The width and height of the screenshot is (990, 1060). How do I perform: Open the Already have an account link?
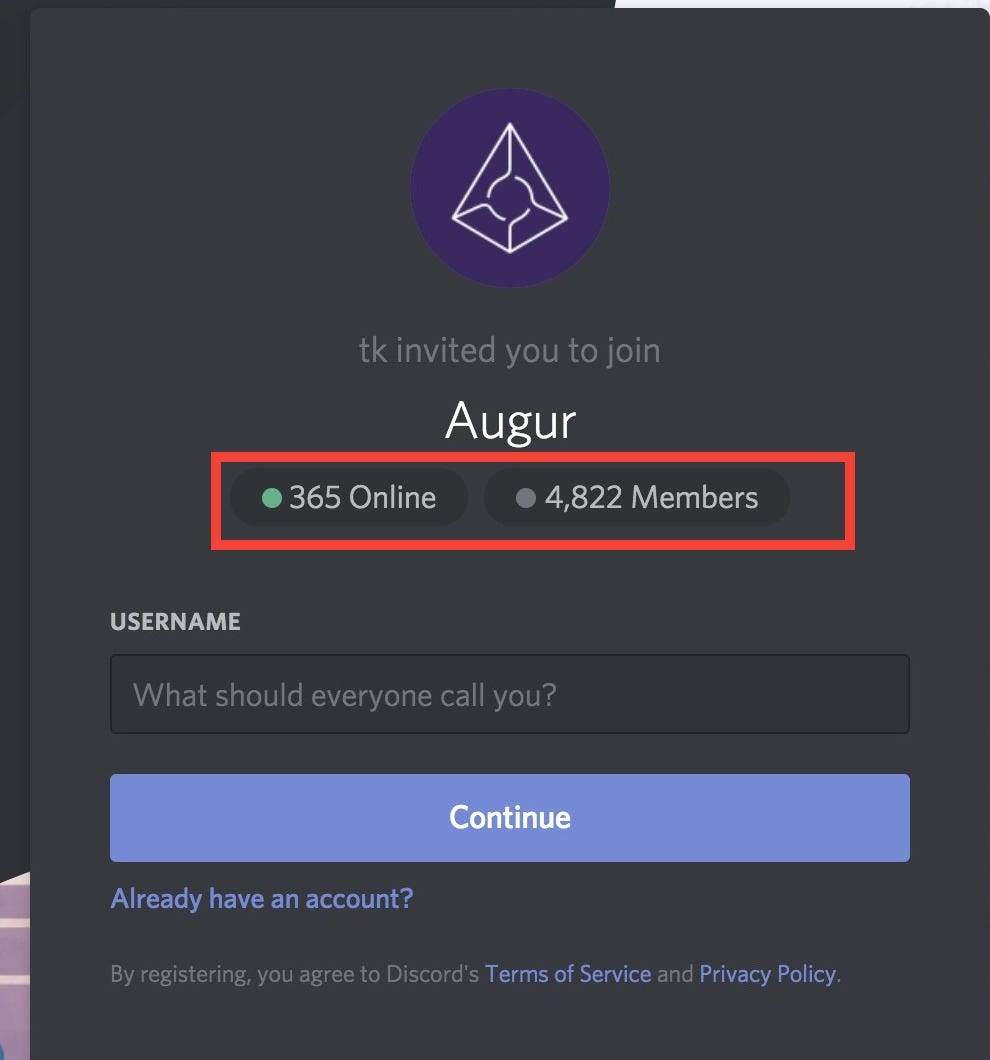pos(261,898)
